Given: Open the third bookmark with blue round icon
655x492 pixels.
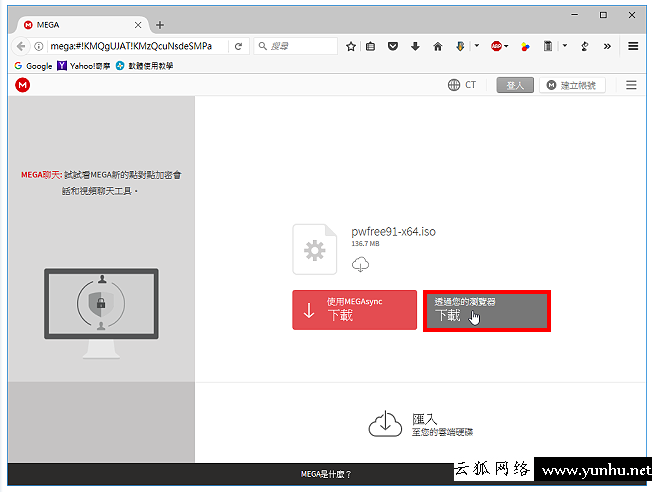Looking at the screenshot, I should click(145, 66).
